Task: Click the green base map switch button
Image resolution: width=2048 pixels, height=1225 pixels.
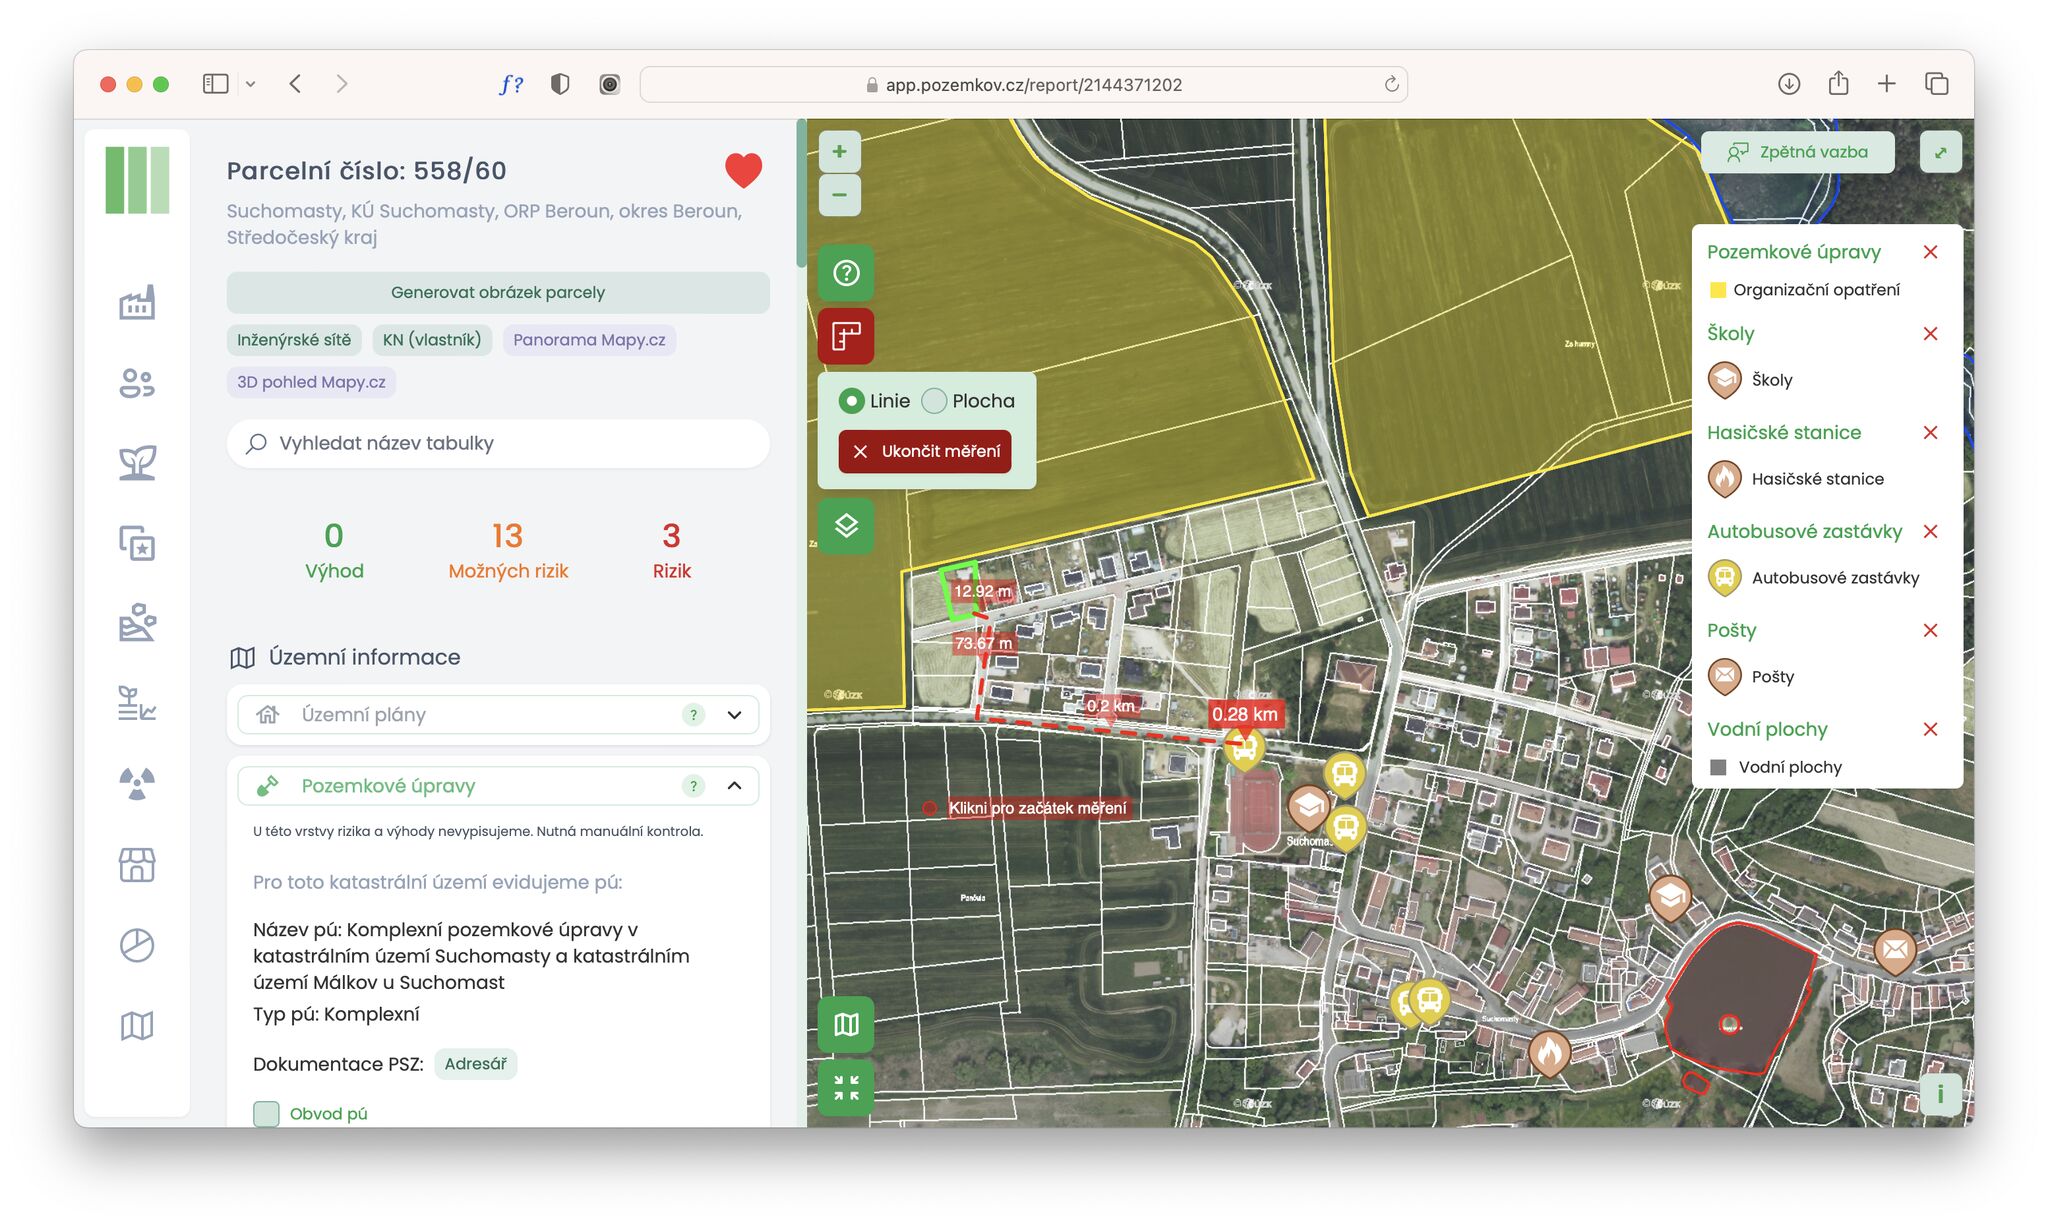Action: [846, 1024]
